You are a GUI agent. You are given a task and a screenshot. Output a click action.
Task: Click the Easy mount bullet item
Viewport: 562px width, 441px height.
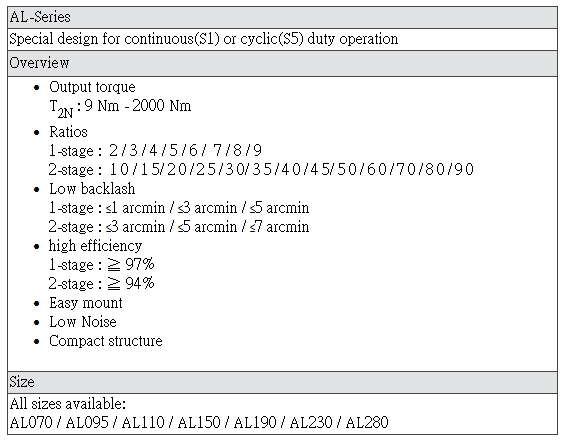(86, 303)
